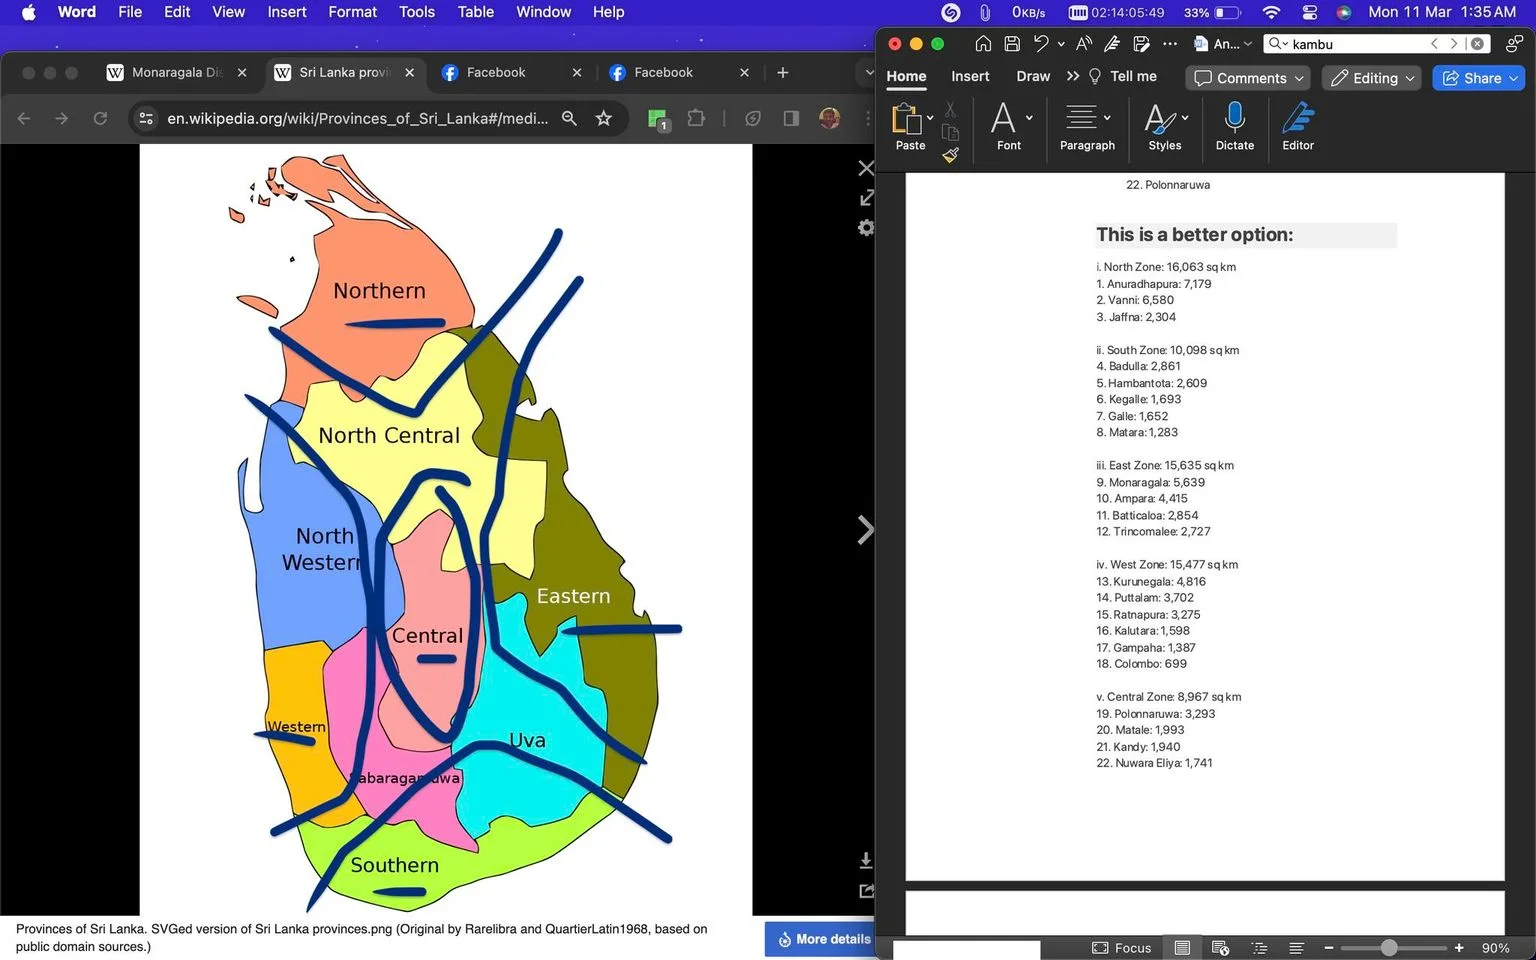
Task: Open the more options ellipsis in Word's title bar
Action: click(x=1170, y=44)
